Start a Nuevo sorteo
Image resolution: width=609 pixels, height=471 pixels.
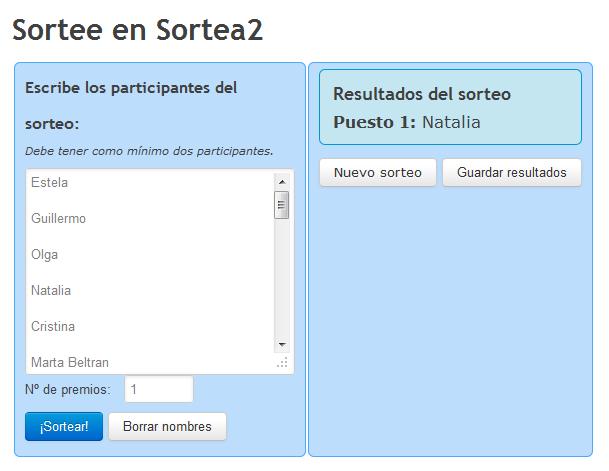[378, 172]
